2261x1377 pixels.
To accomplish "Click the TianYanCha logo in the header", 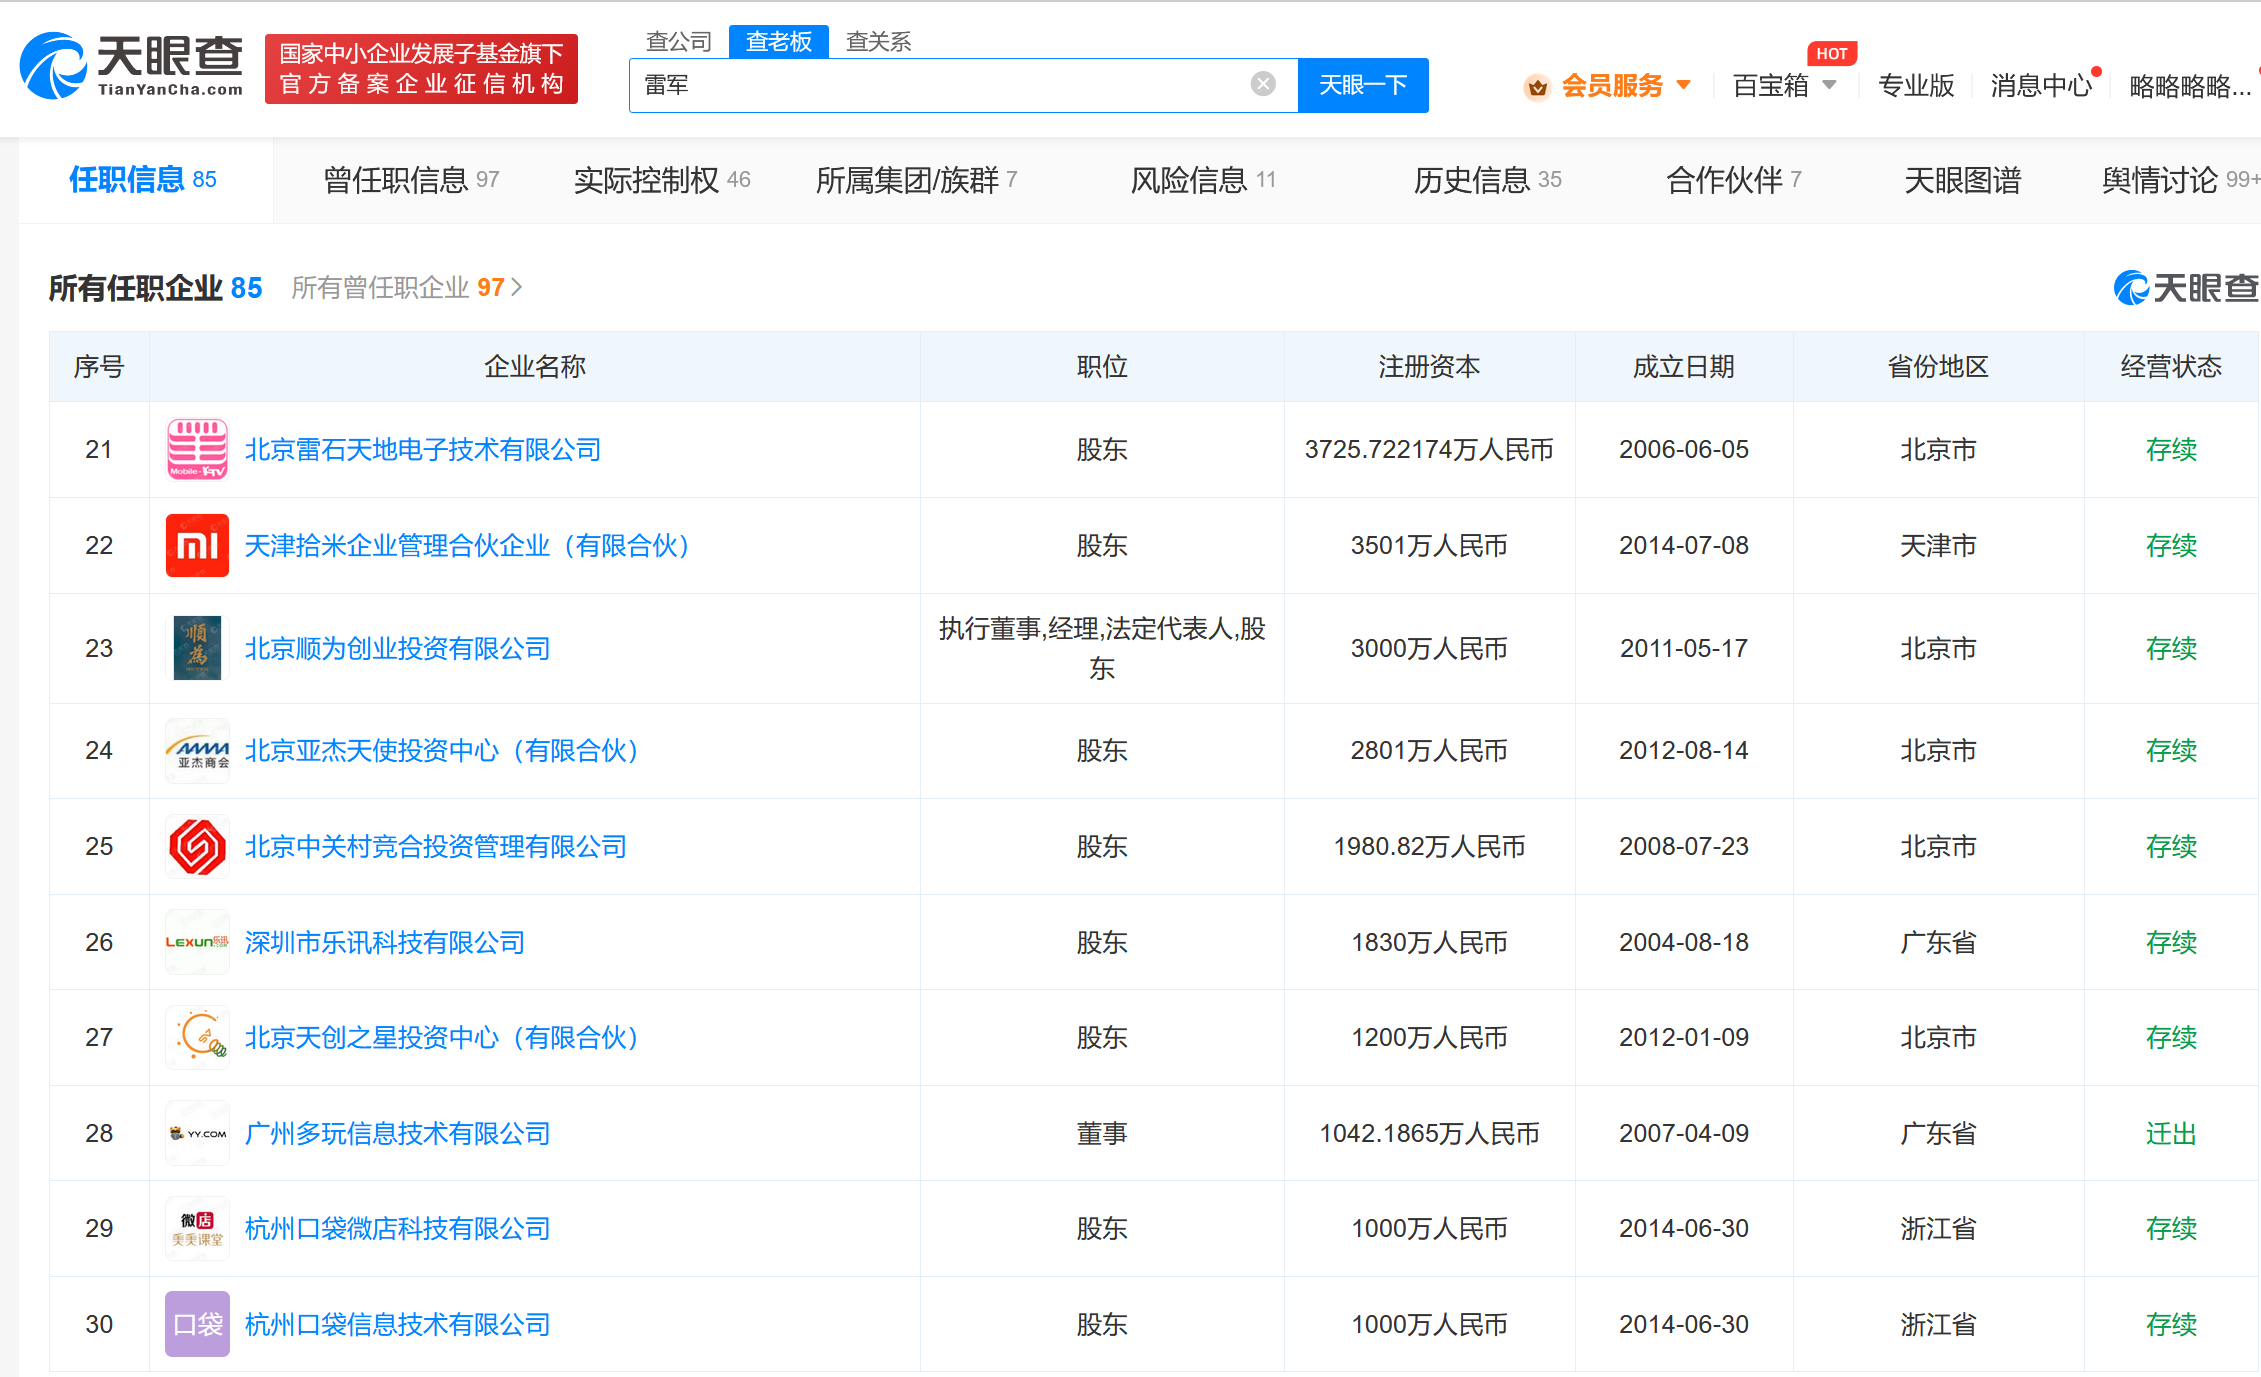I will 131,66.
